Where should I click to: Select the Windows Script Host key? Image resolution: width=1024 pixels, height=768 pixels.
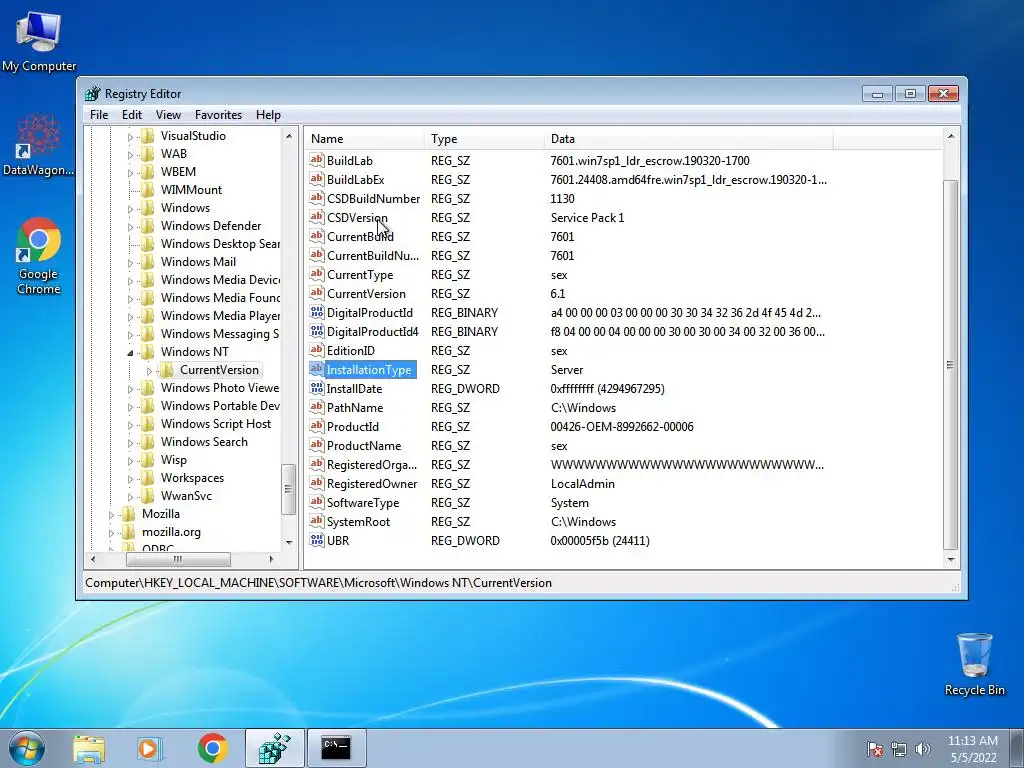pyautogui.click(x=216, y=423)
